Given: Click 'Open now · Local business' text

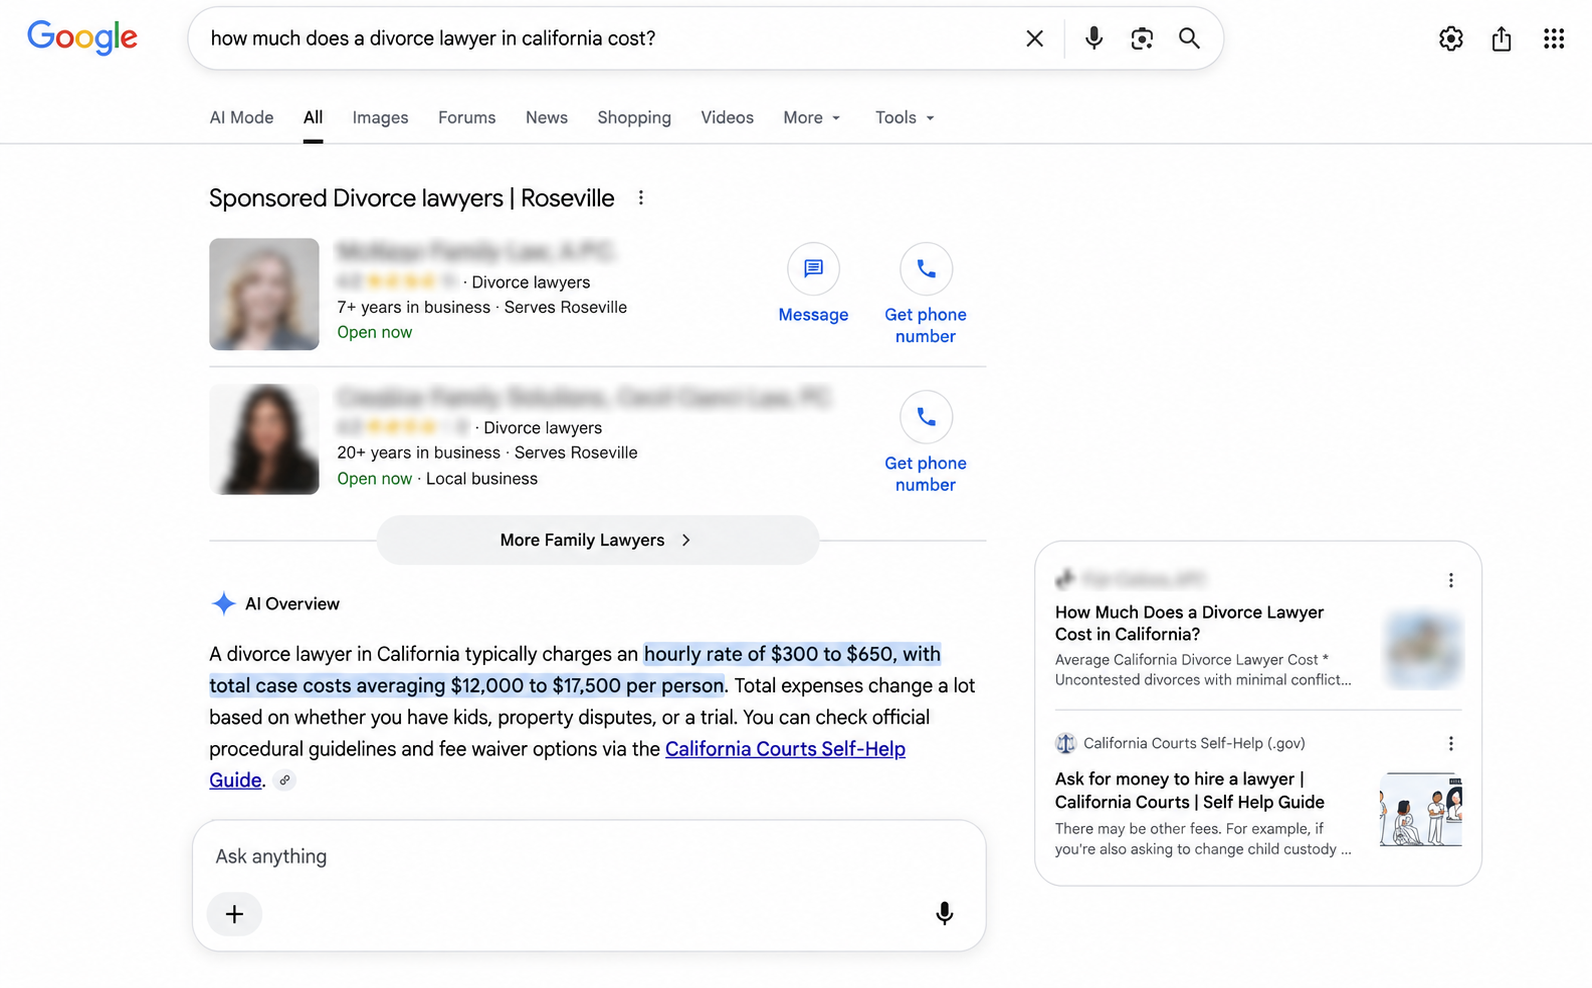Looking at the screenshot, I should pos(437,478).
